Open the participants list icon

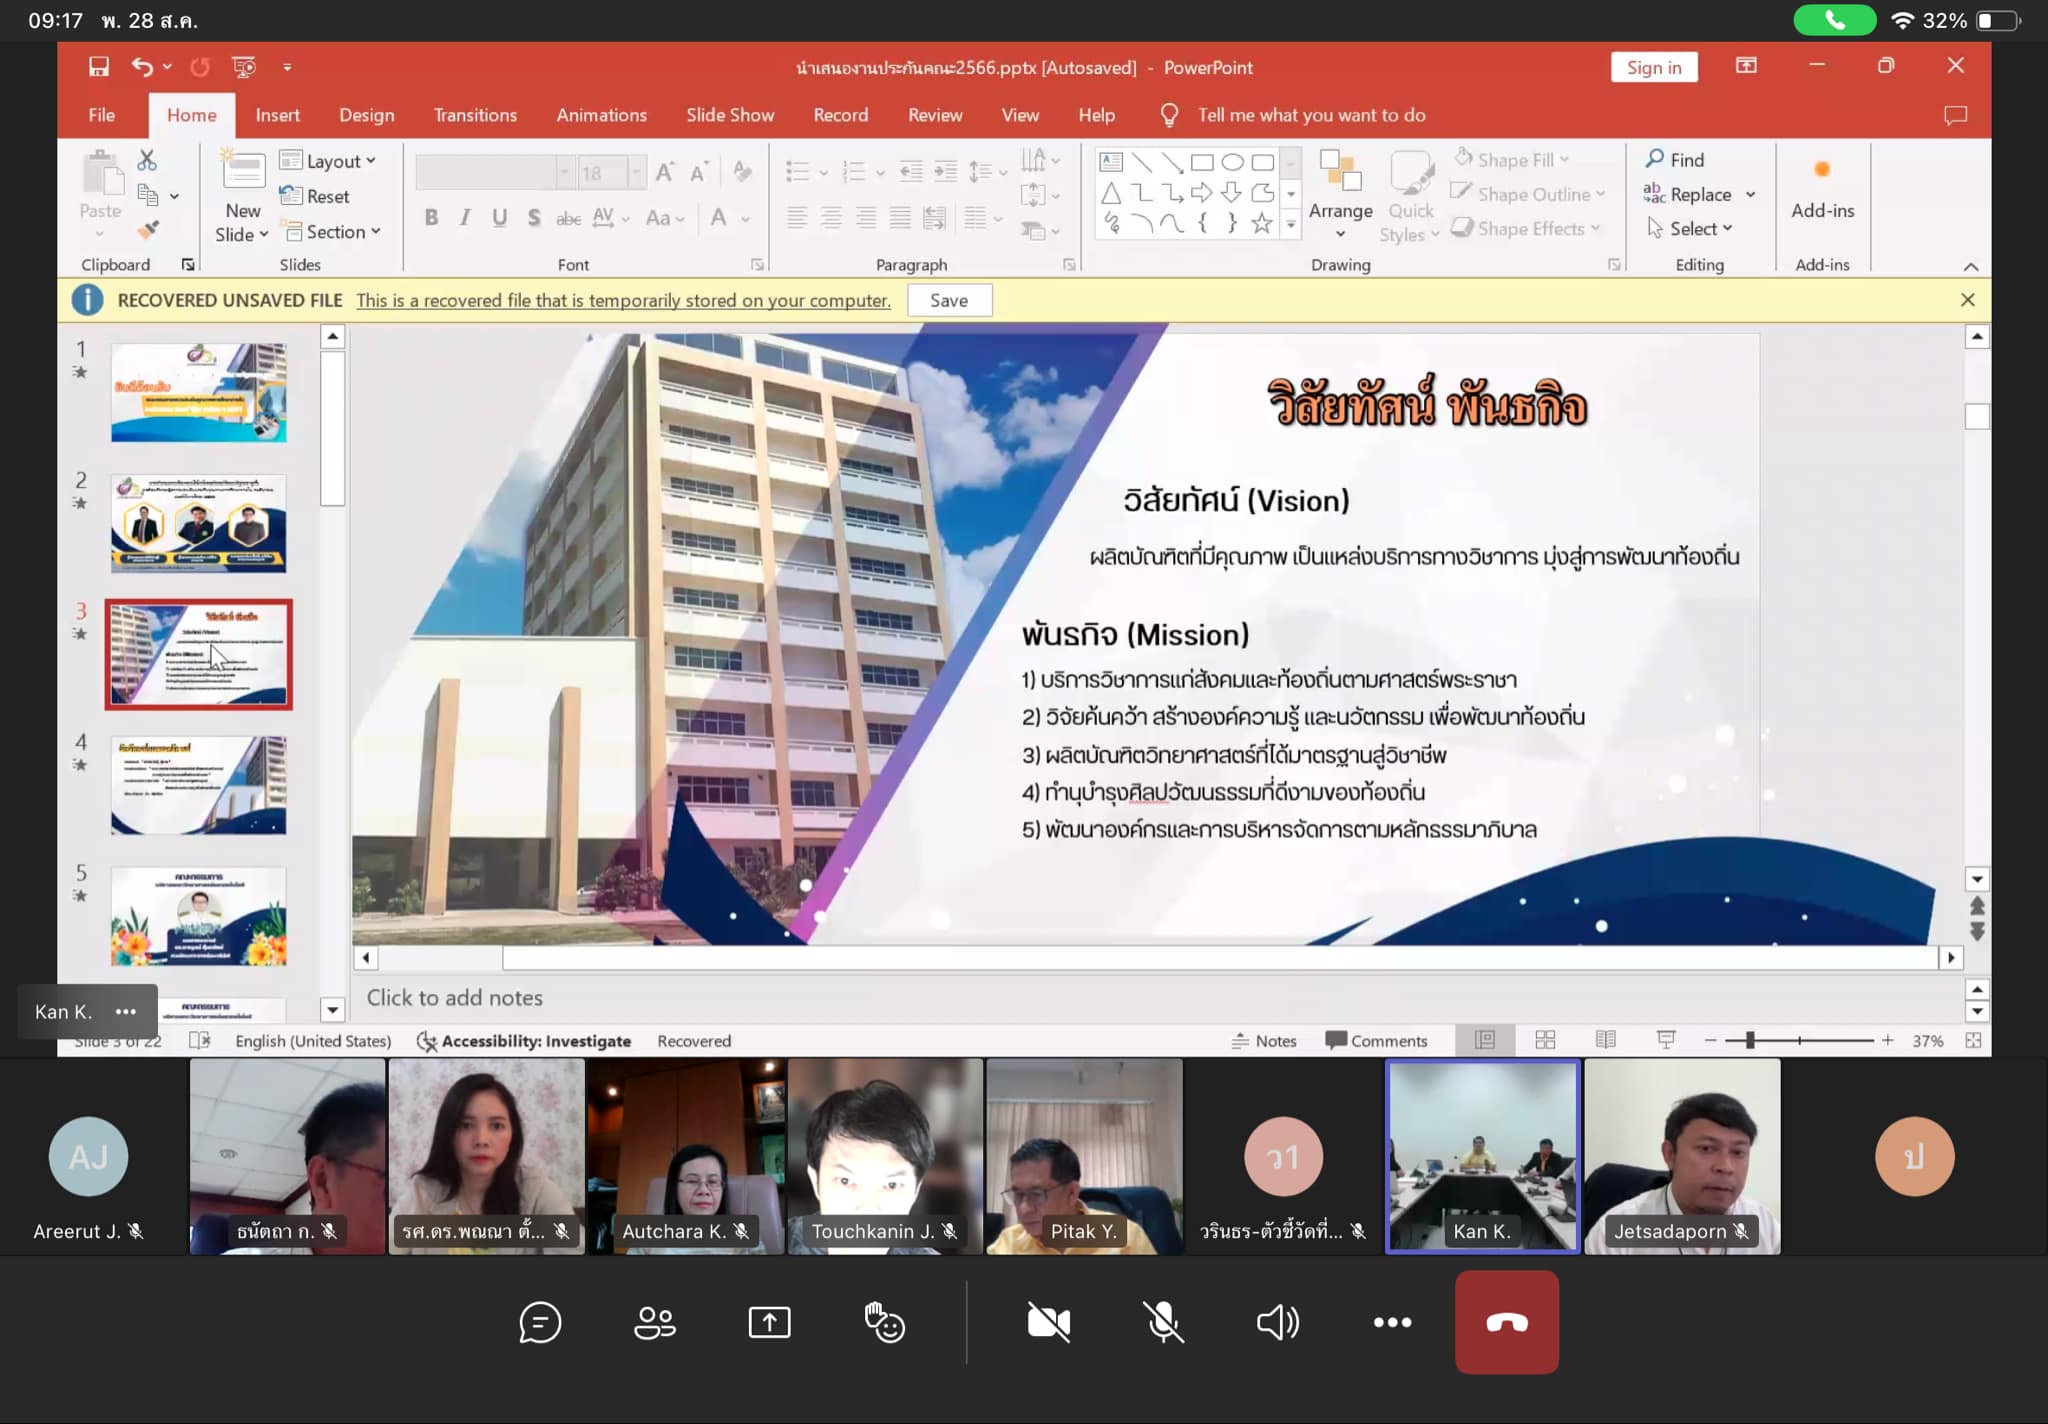click(655, 1323)
